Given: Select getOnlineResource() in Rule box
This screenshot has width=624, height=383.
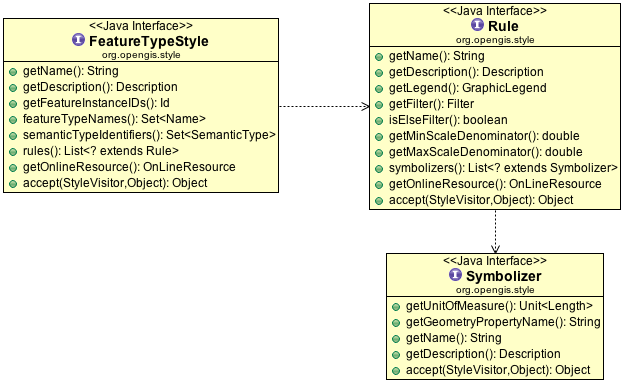Looking at the screenshot, I should (495, 184).
